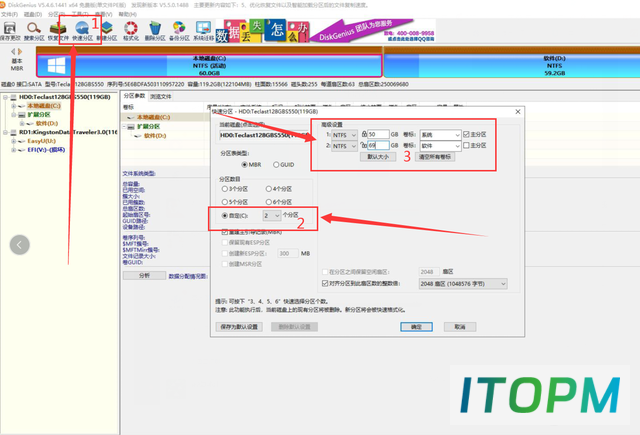Select the software (D:) 59.2GB partition bar
The width and height of the screenshot is (640, 435).
coord(512,66)
